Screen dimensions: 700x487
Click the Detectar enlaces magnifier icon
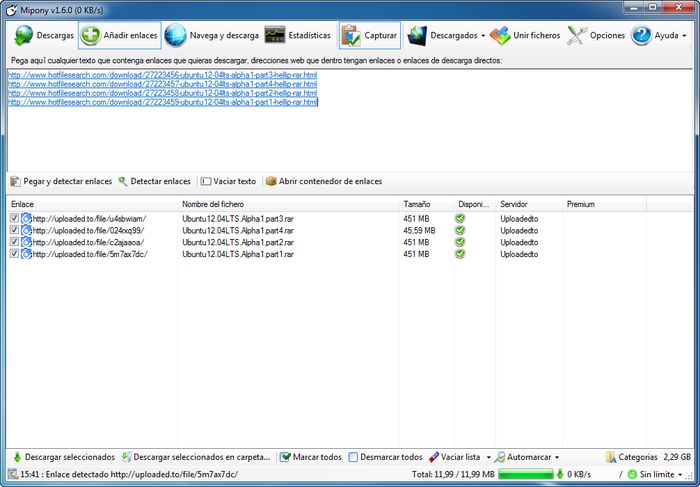(123, 181)
